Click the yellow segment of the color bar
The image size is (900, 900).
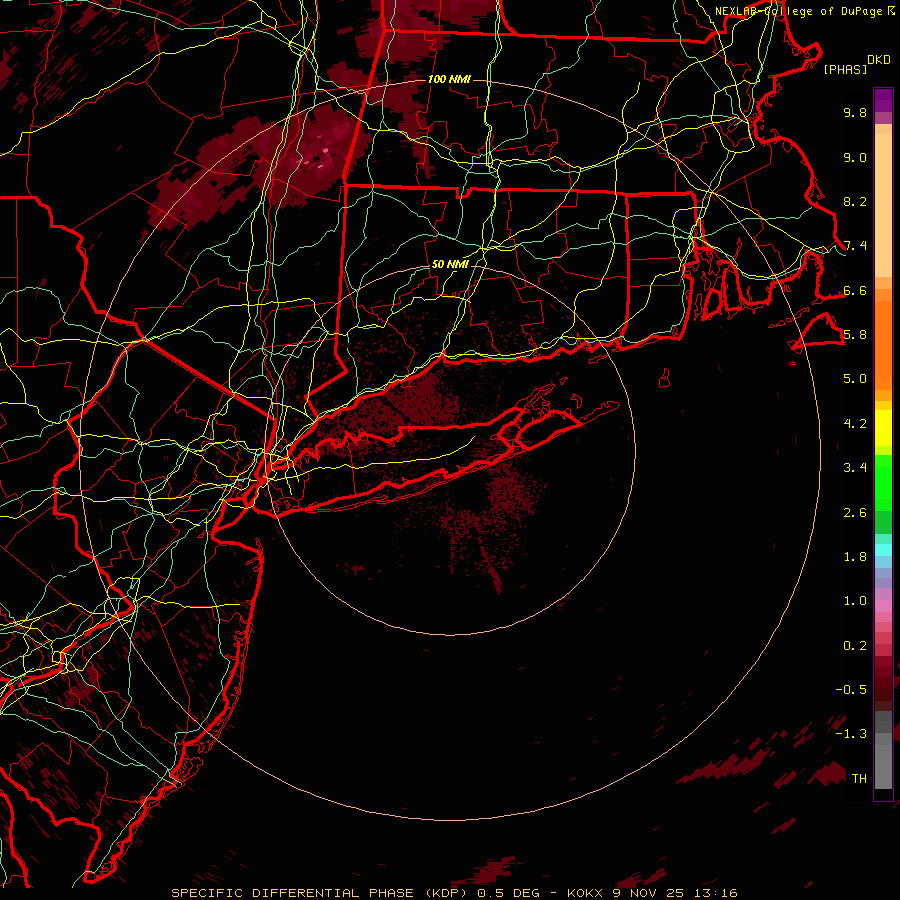[883, 428]
